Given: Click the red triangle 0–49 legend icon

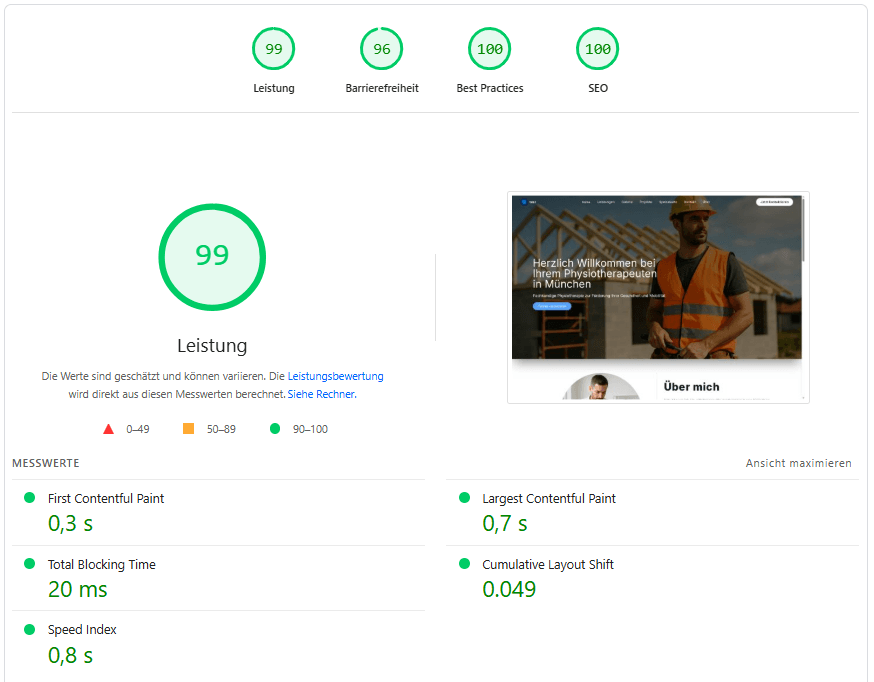Looking at the screenshot, I should [108, 429].
